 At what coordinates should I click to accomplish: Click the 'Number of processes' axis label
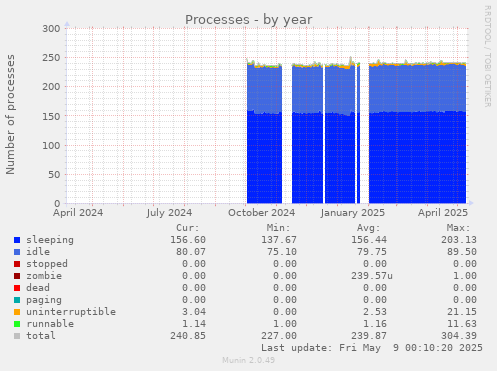tap(10, 114)
